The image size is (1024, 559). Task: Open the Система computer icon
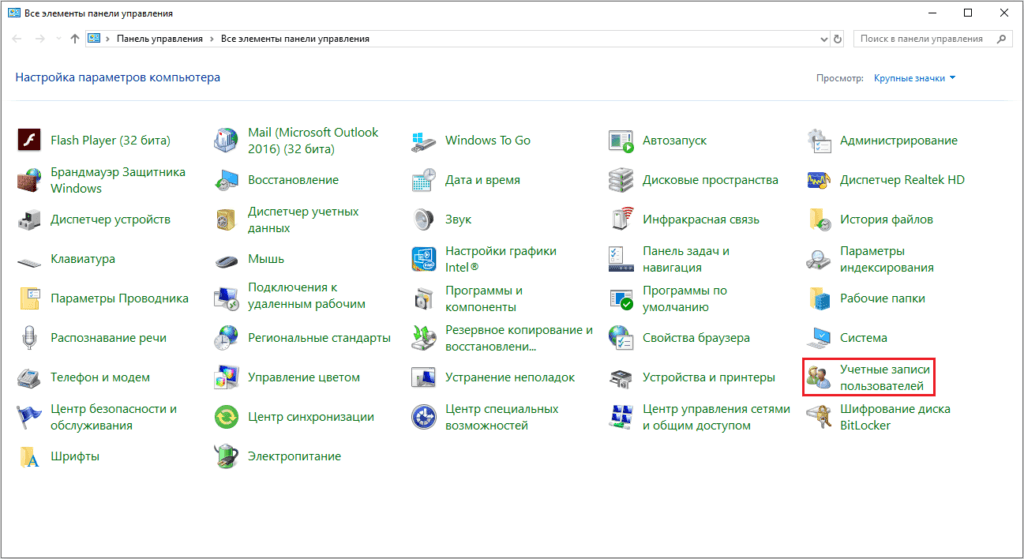click(x=818, y=338)
